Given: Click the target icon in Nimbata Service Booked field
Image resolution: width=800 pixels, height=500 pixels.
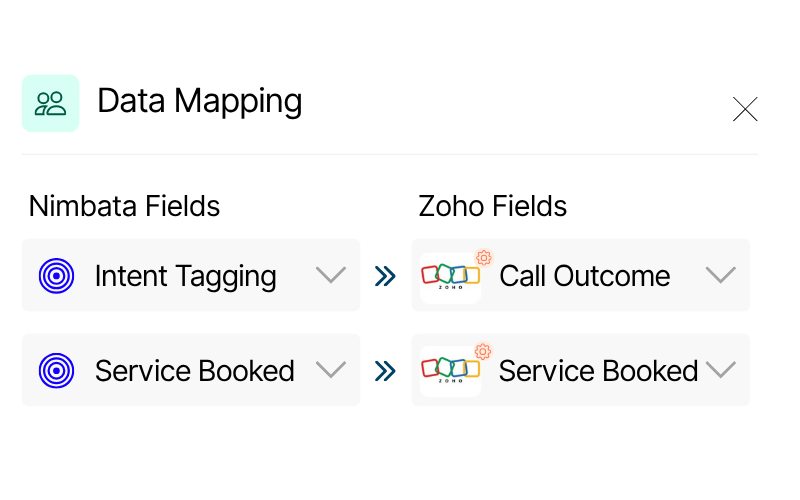Looking at the screenshot, I should (57, 371).
